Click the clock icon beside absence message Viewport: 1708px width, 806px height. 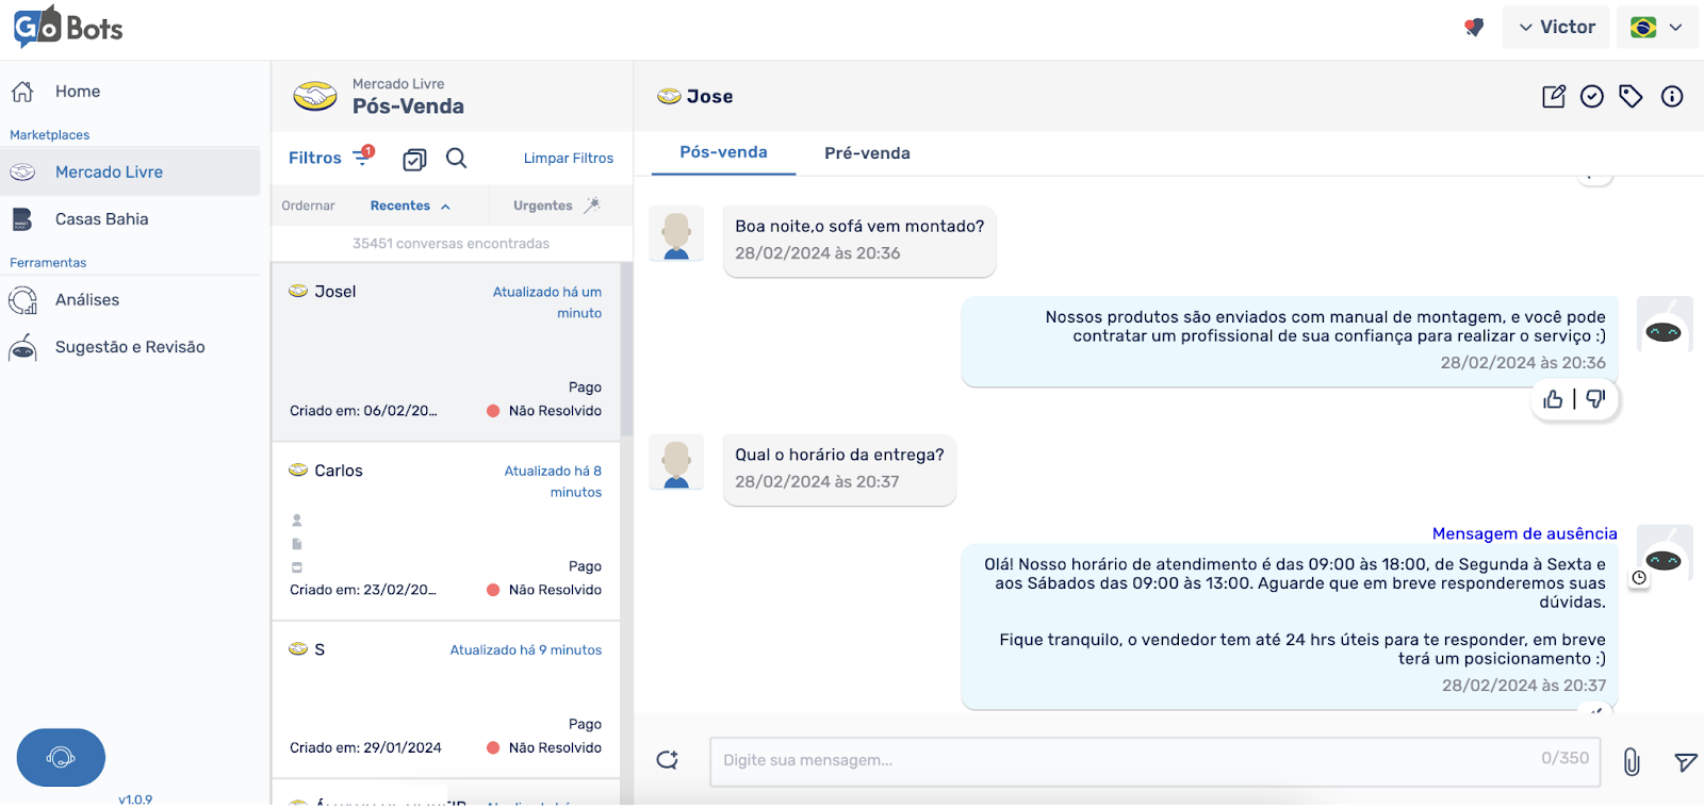click(1639, 578)
